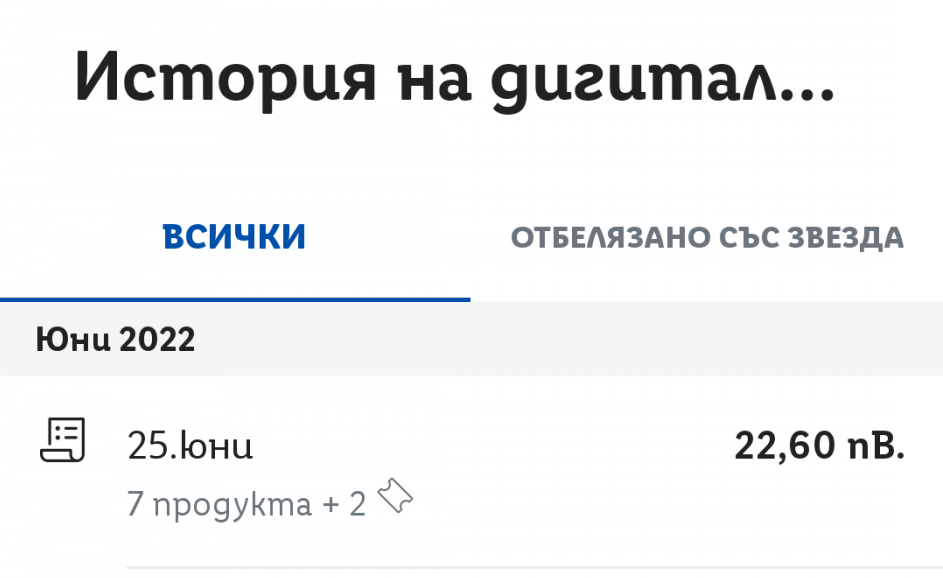
Task: Click the word "Юни" in the gray header
Action: (71, 340)
